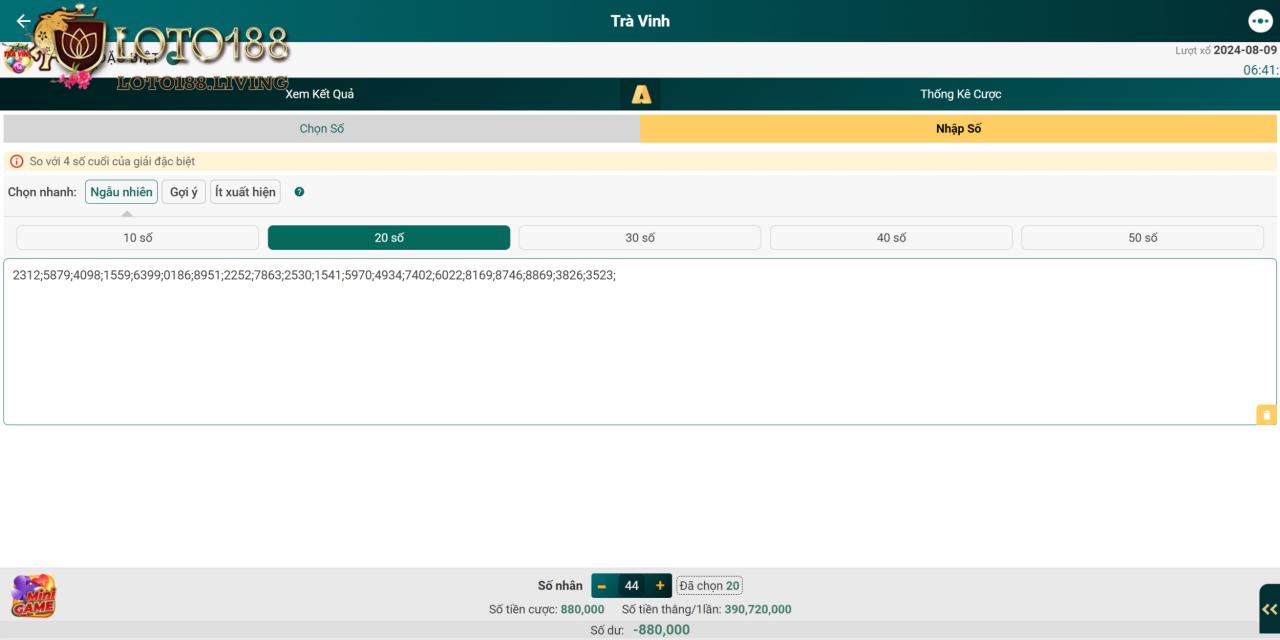Open the three-dots more options menu
Screen dimensions: 1280x640
[x=1260, y=21]
